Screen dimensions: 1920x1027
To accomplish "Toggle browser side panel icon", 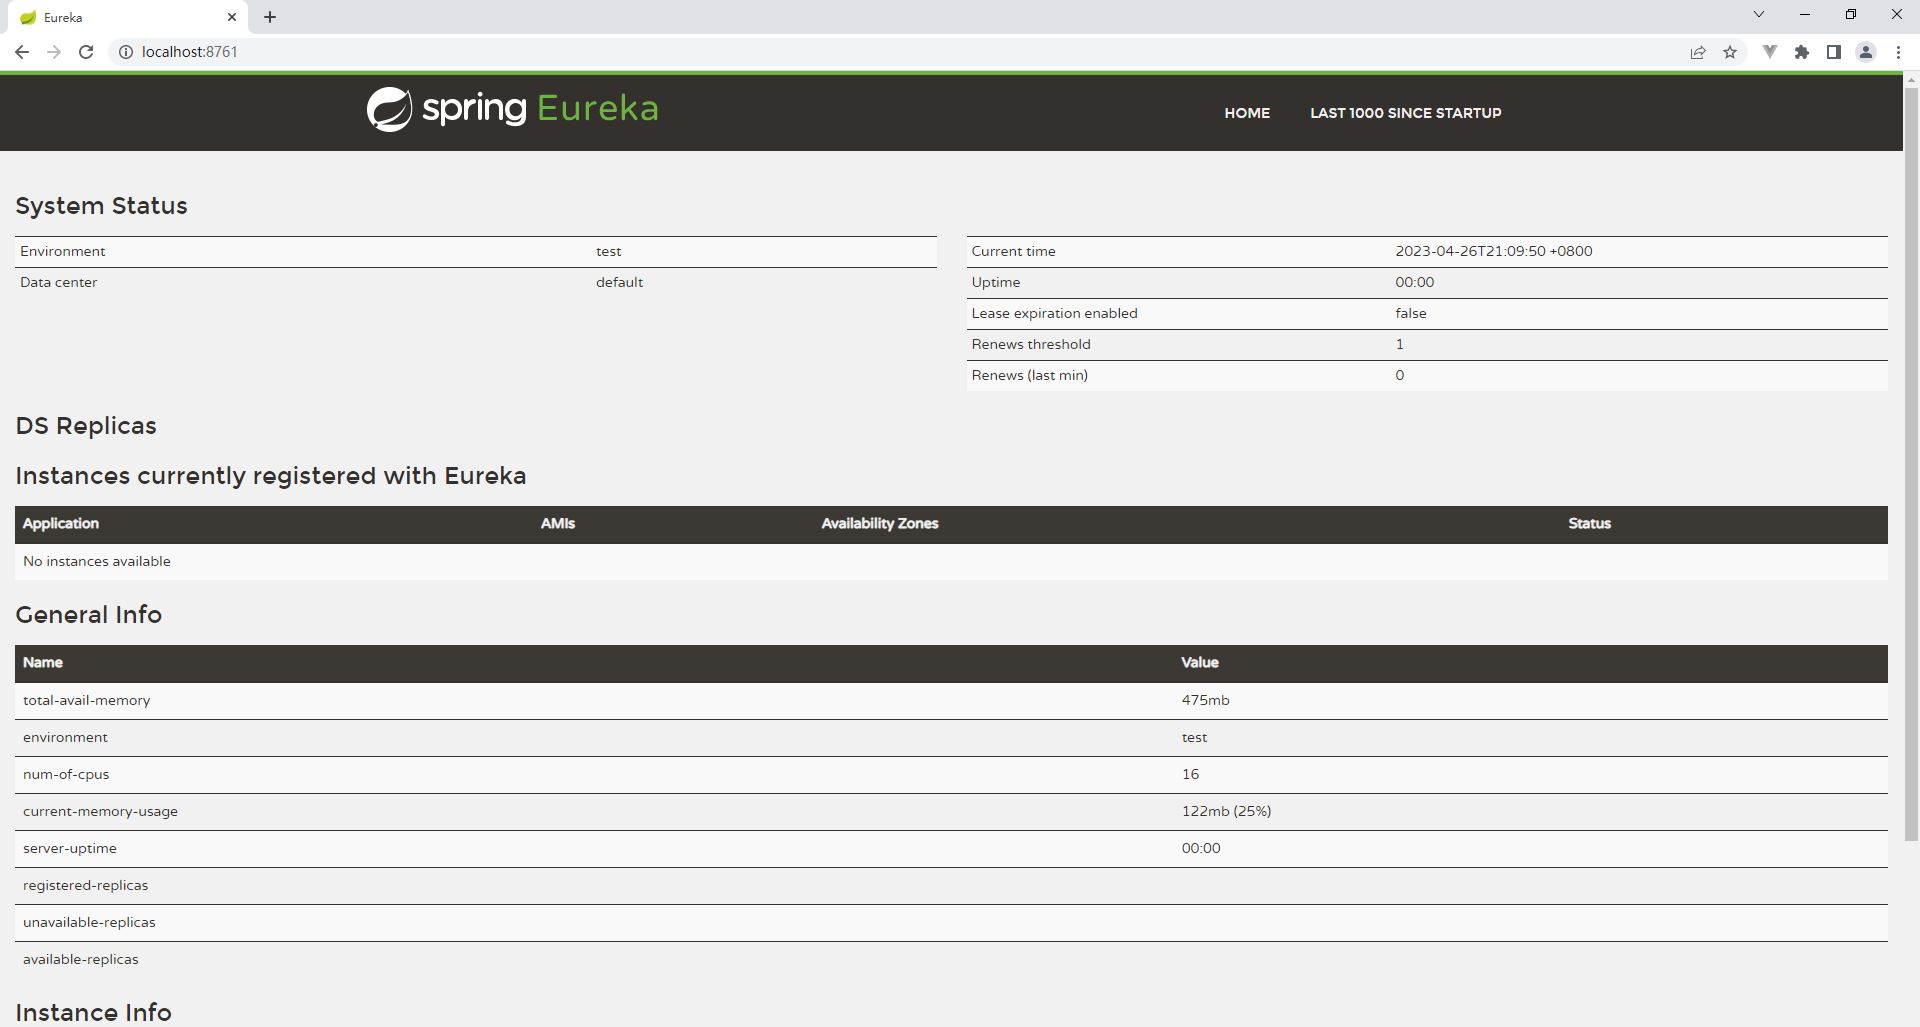I will [1834, 52].
